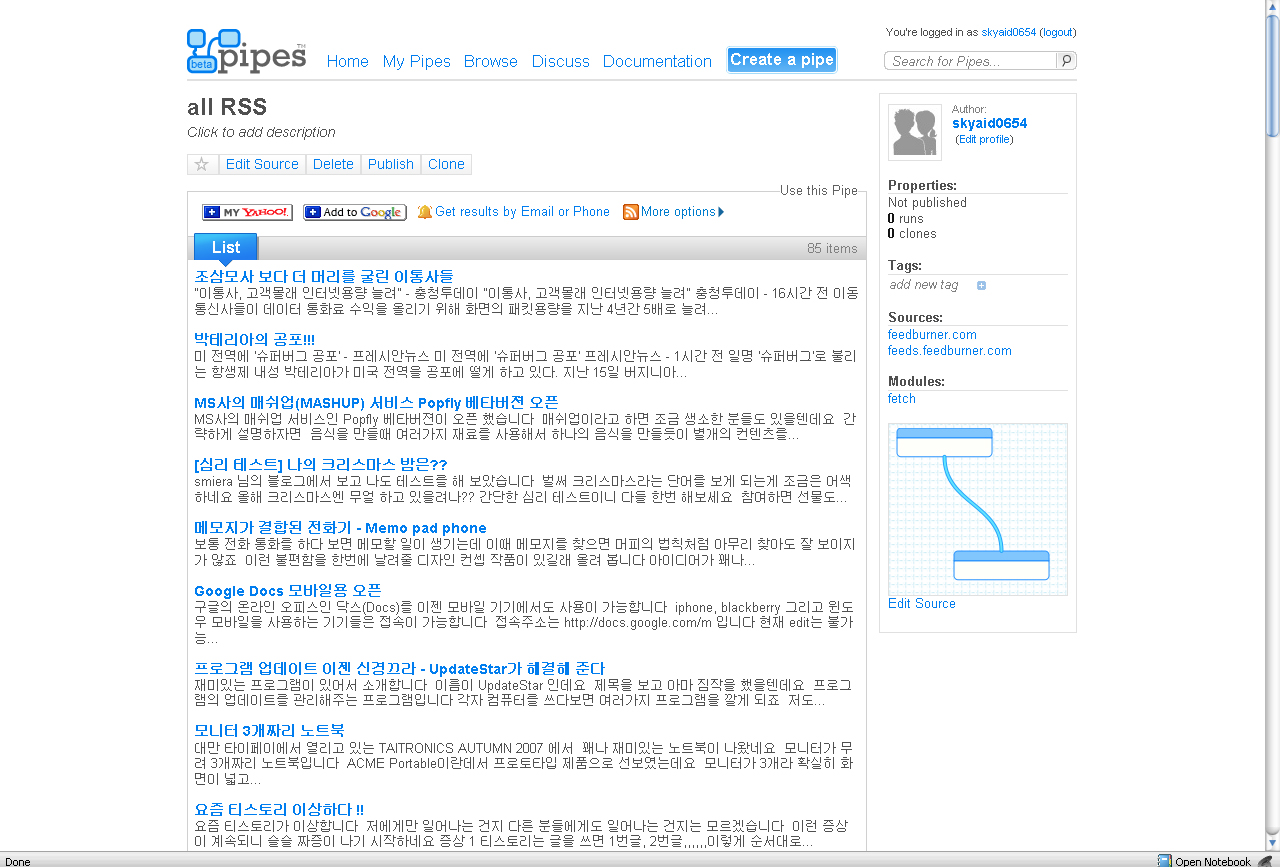Select the List tab
1280x867 pixels.
(x=226, y=247)
